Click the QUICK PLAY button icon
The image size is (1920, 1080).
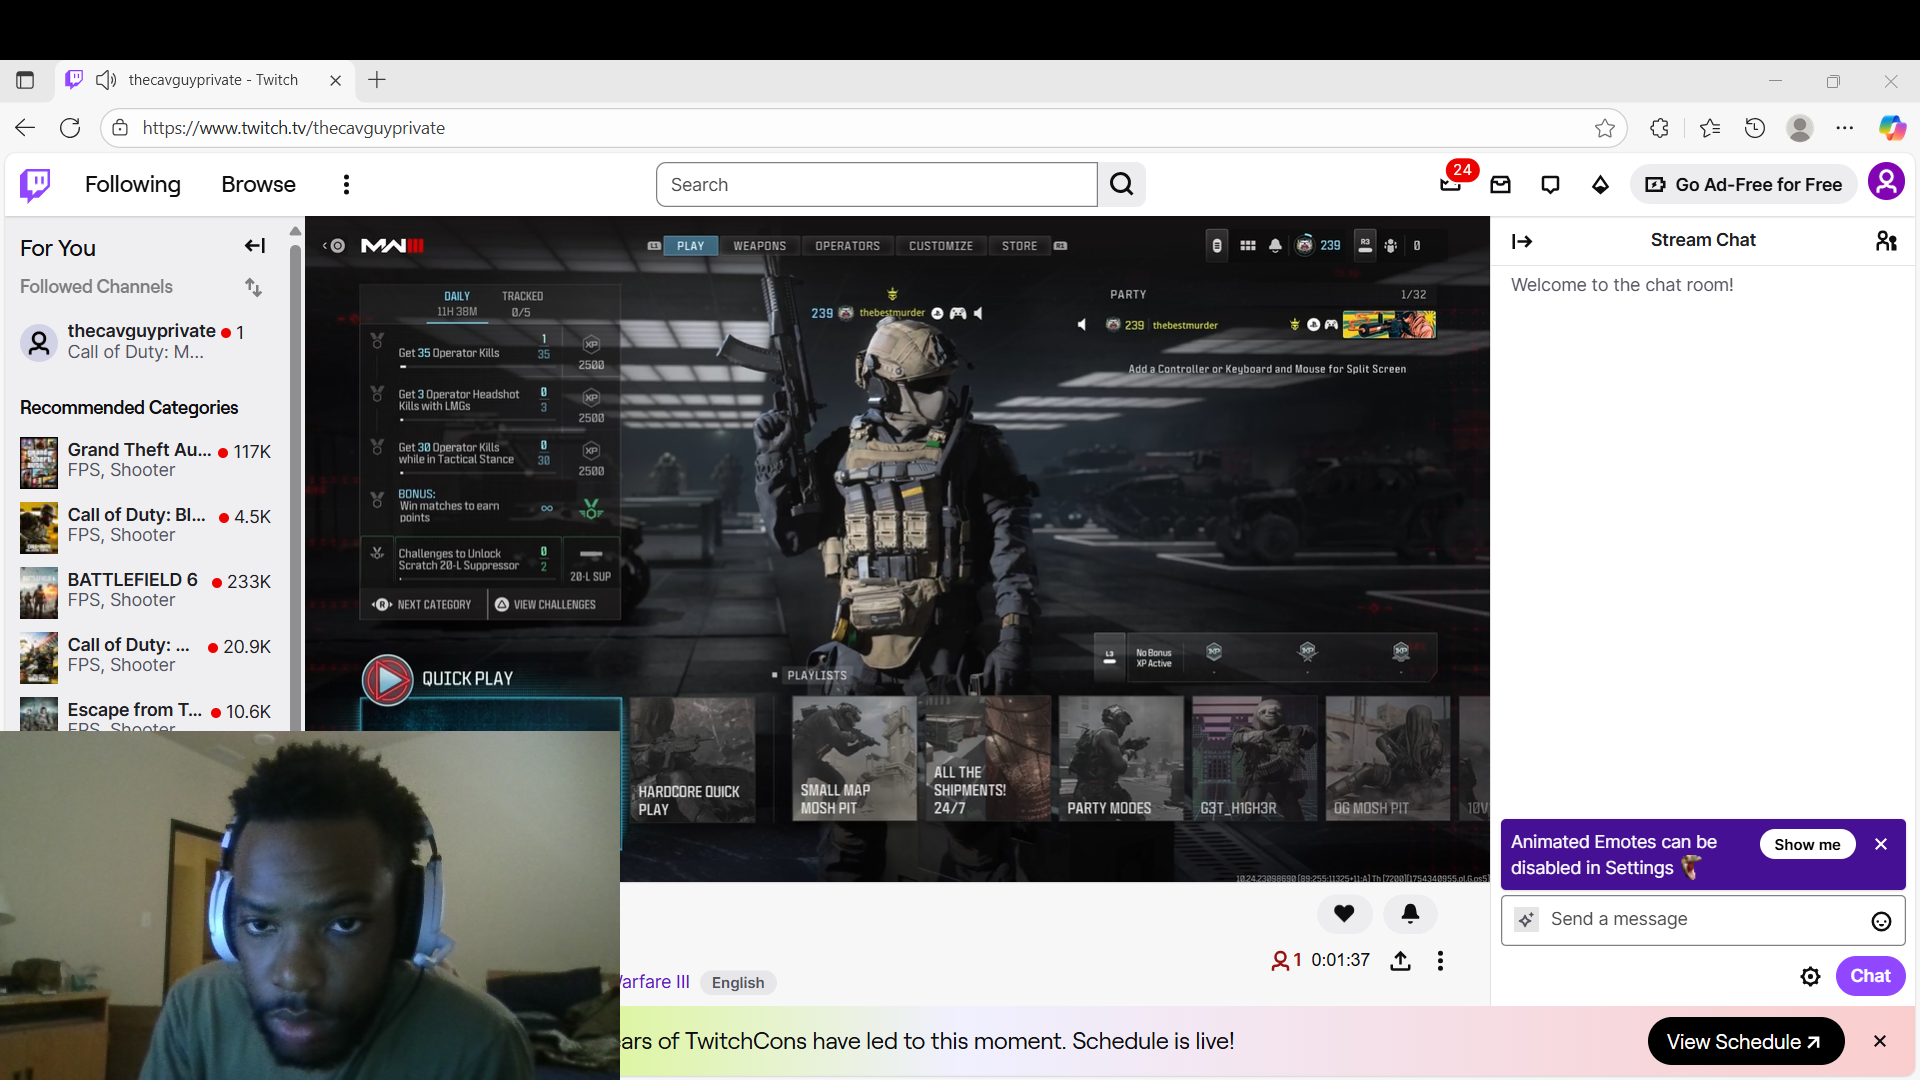[x=387, y=680]
